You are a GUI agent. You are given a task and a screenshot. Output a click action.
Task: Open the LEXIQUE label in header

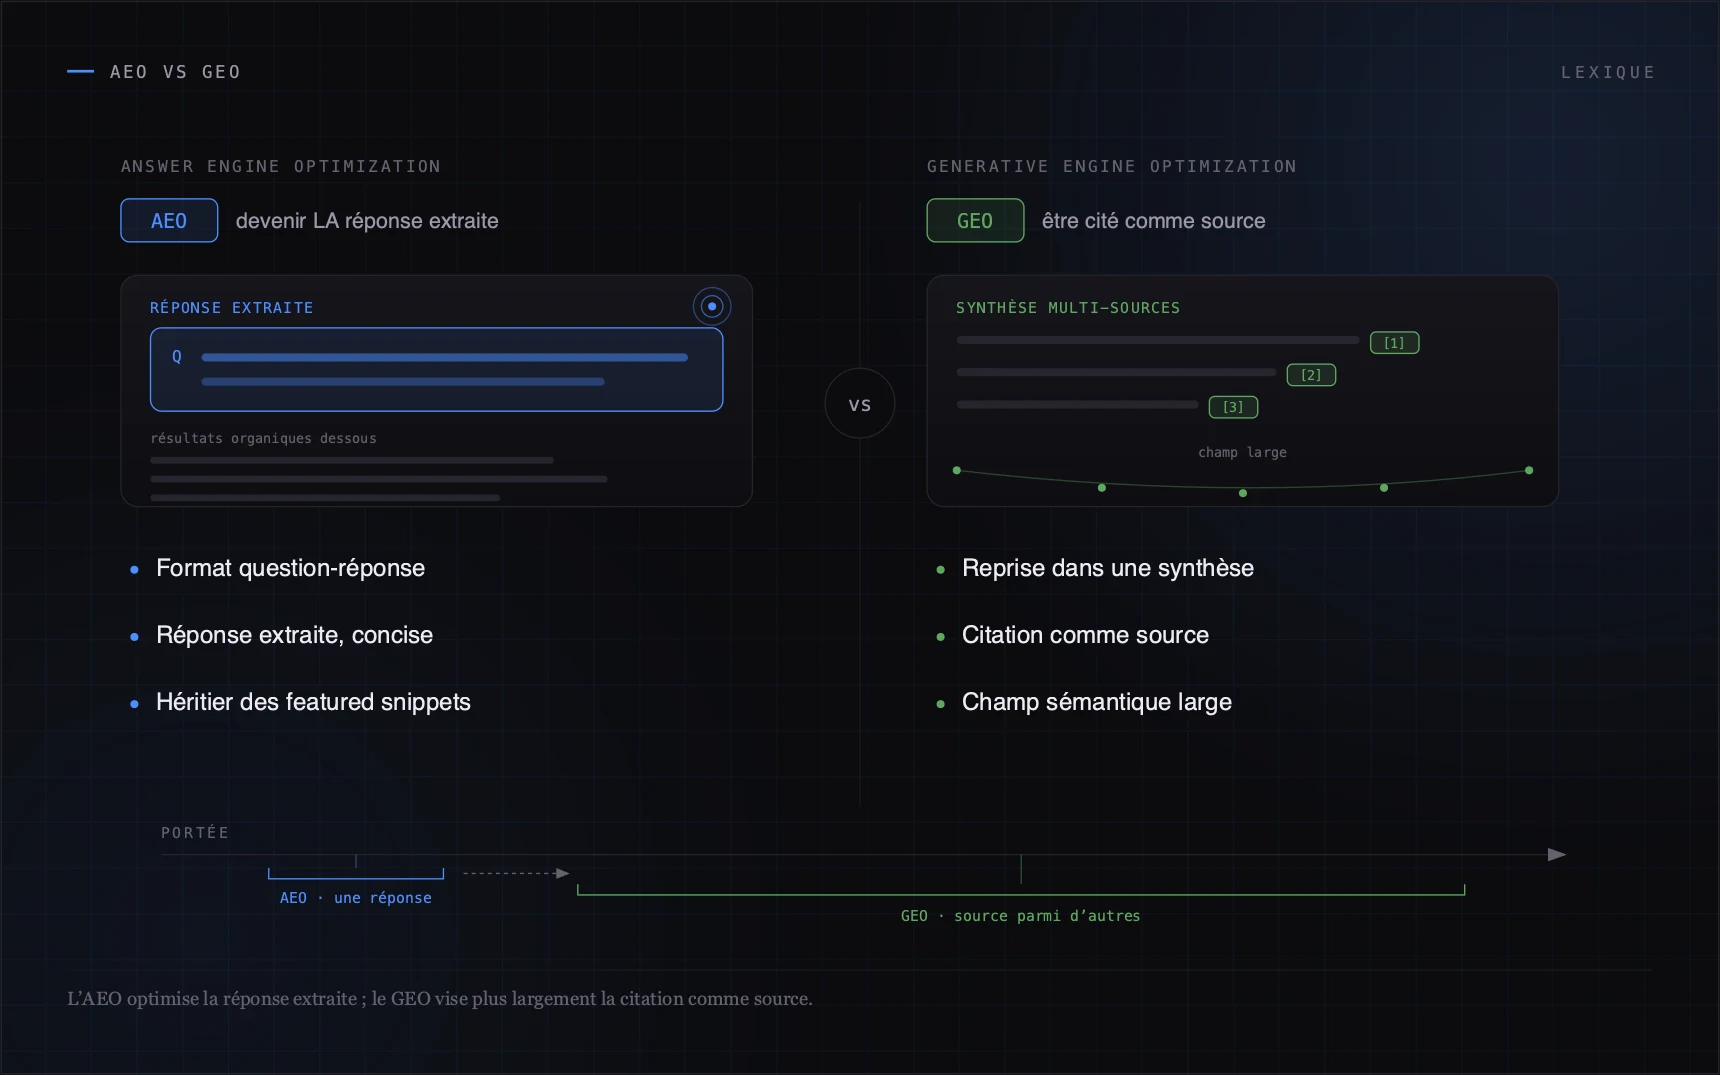coord(1607,72)
